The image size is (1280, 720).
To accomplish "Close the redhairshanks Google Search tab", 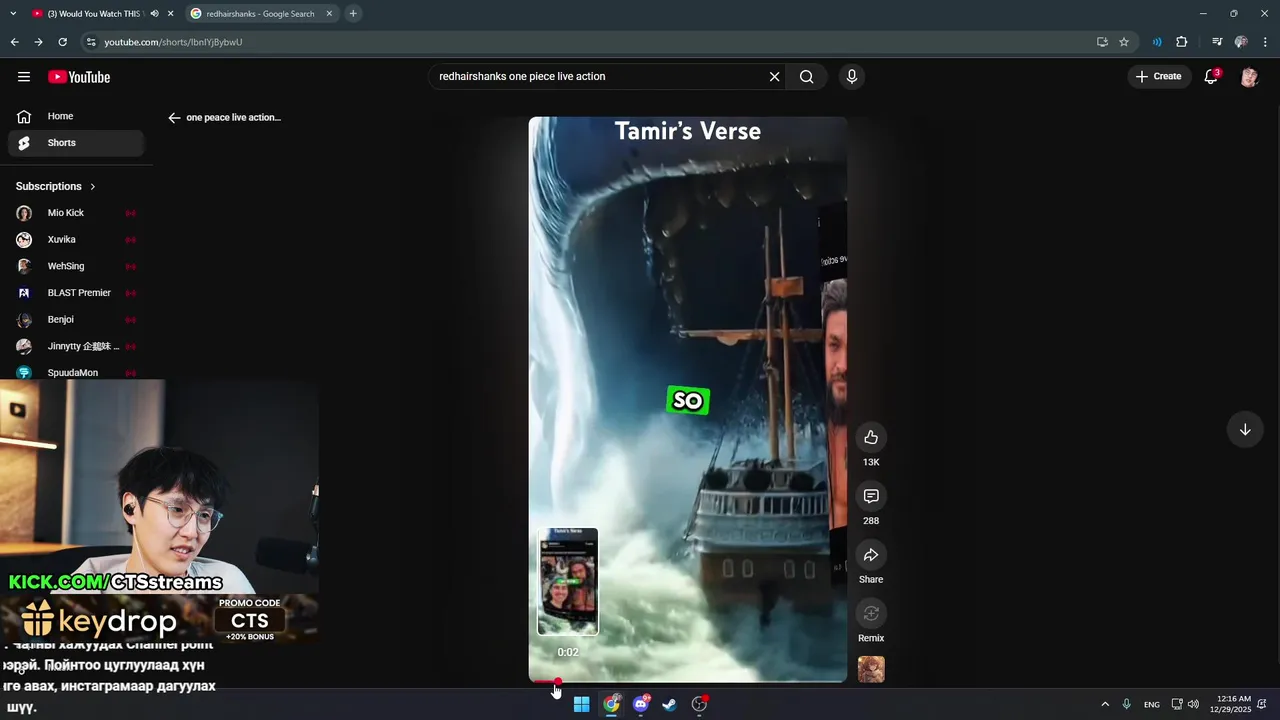I will pos(329,14).
